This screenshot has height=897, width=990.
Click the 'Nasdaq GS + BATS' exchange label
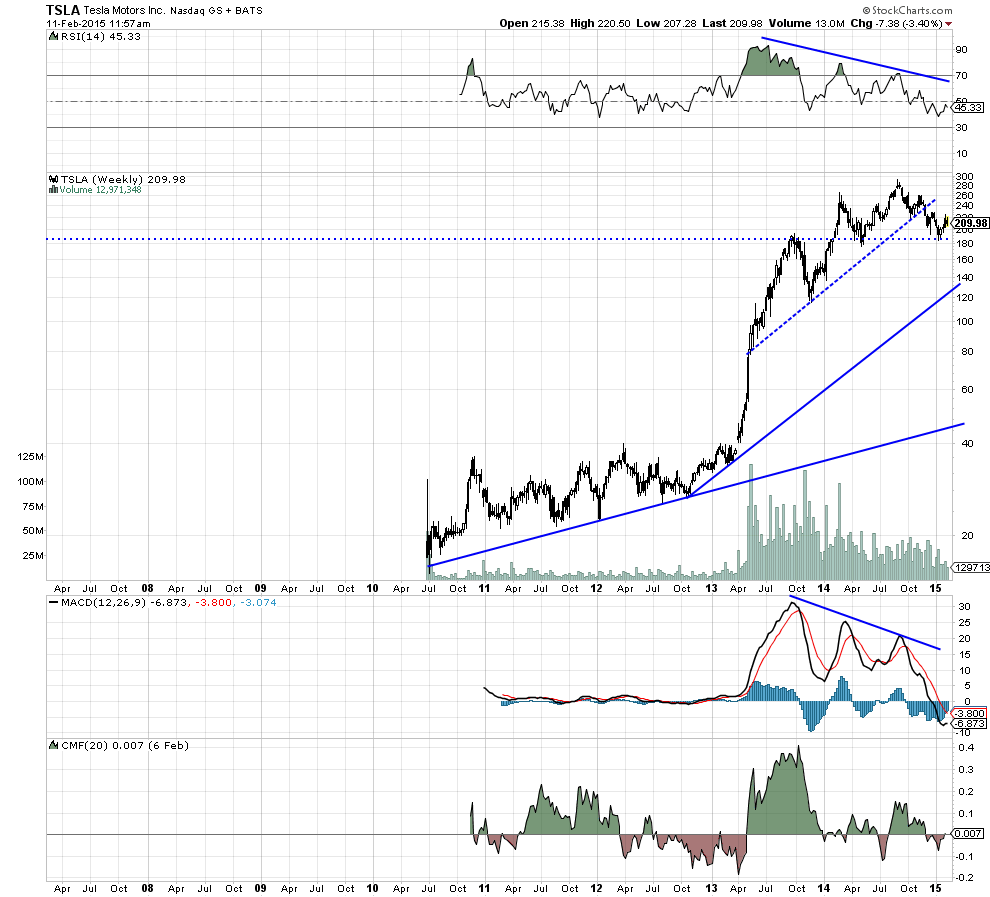point(217,11)
